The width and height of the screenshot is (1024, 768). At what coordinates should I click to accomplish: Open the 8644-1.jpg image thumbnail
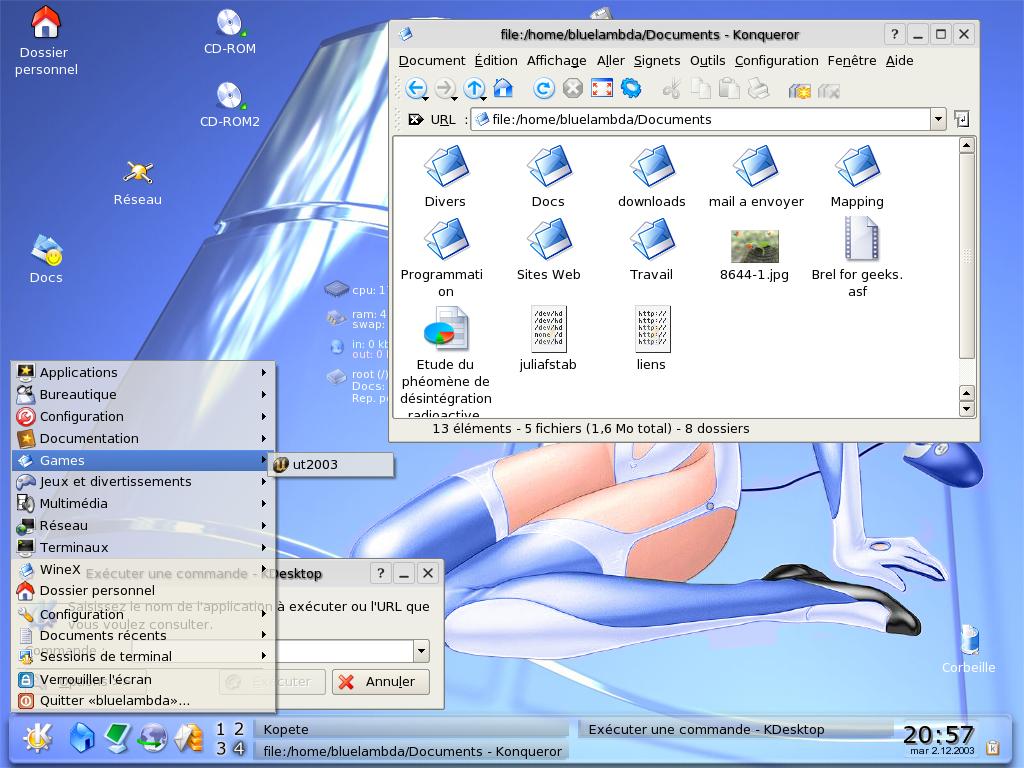tap(754, 247)
